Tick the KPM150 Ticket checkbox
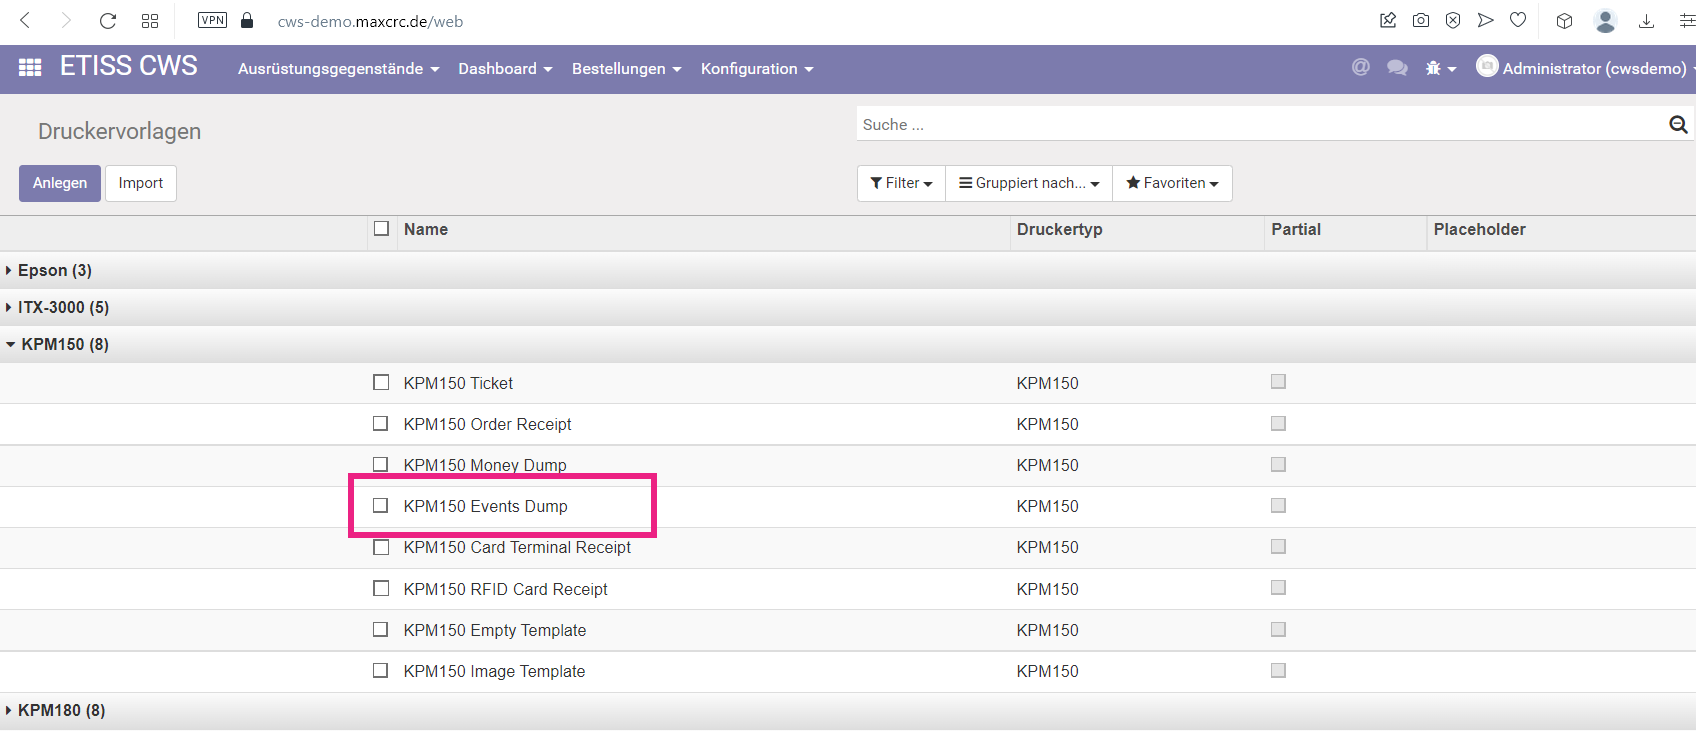The width and height of the screenshot is (1696, 731). pos(381,382)
